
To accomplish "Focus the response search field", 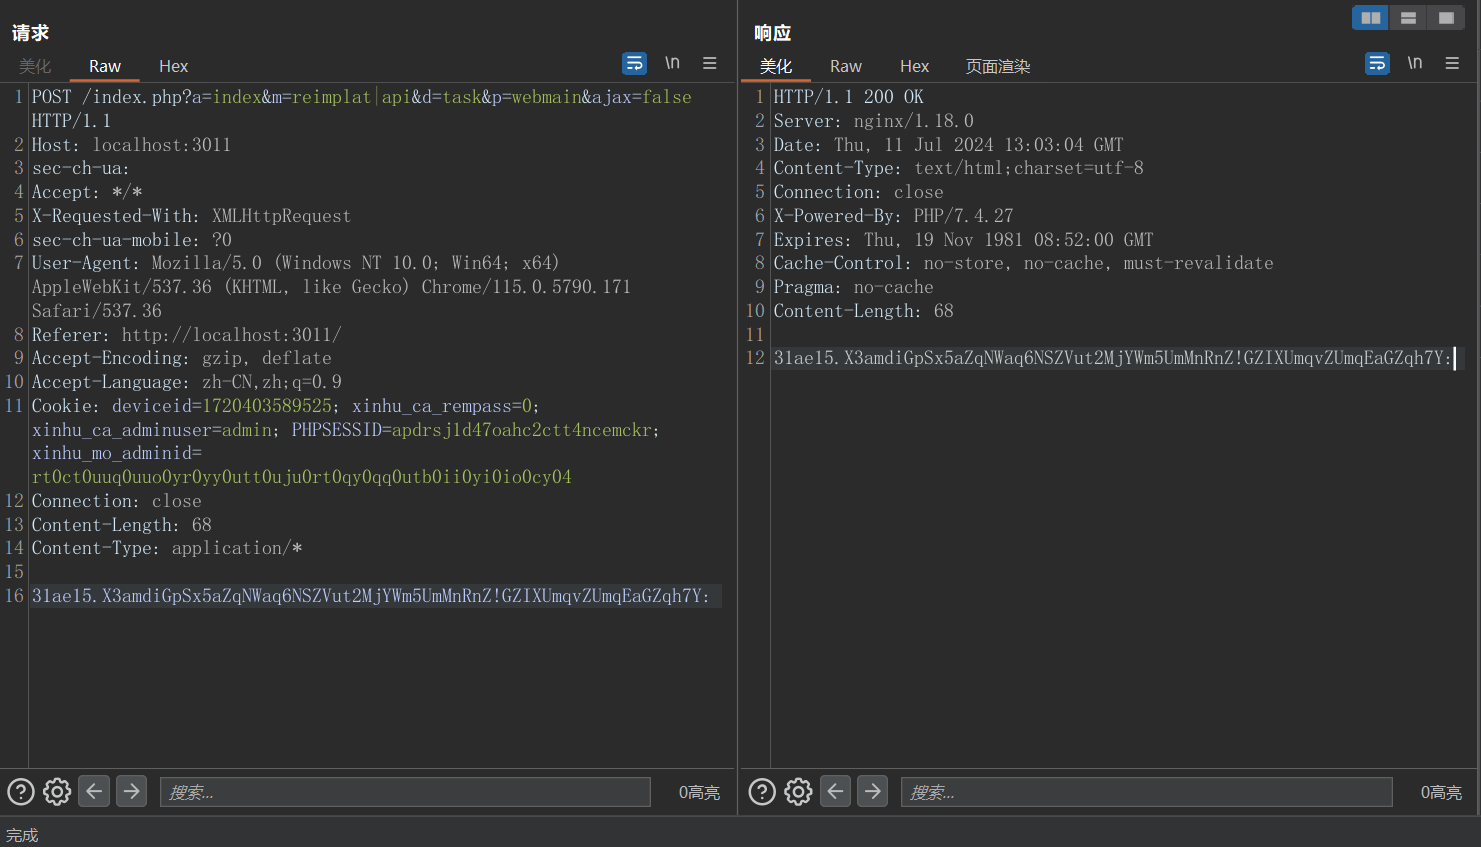I will click(x=1147, y=792).
